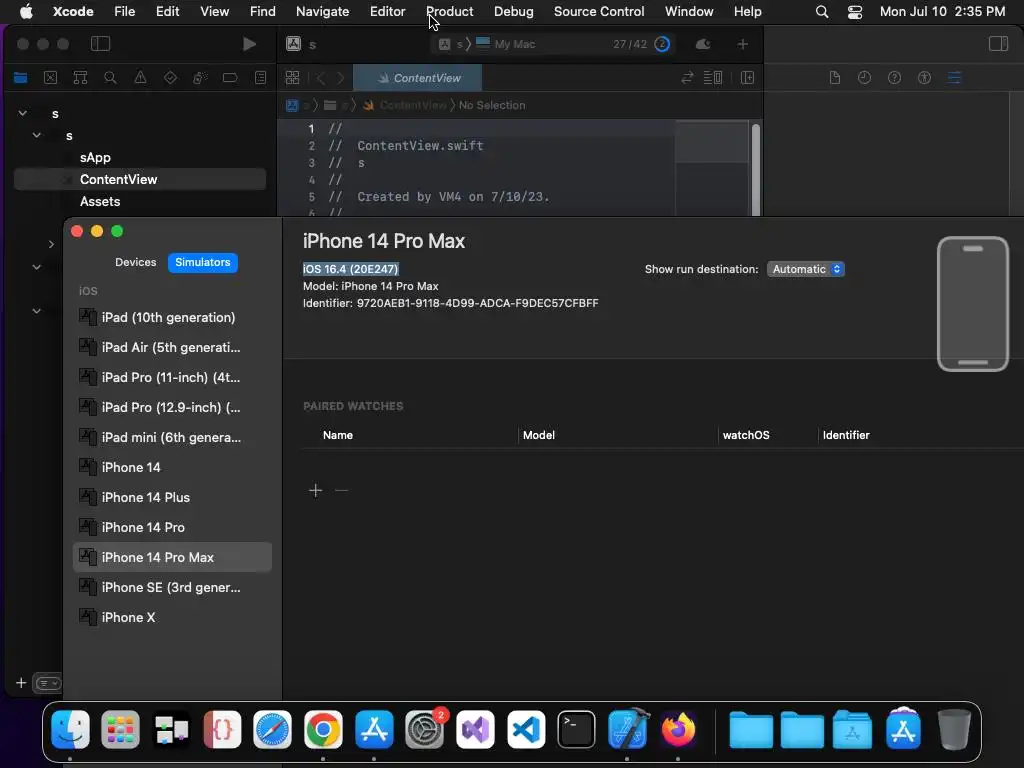Screen dimensions: 1024x768
Task: Open the Symbol navigator icon
Action: 80,78
